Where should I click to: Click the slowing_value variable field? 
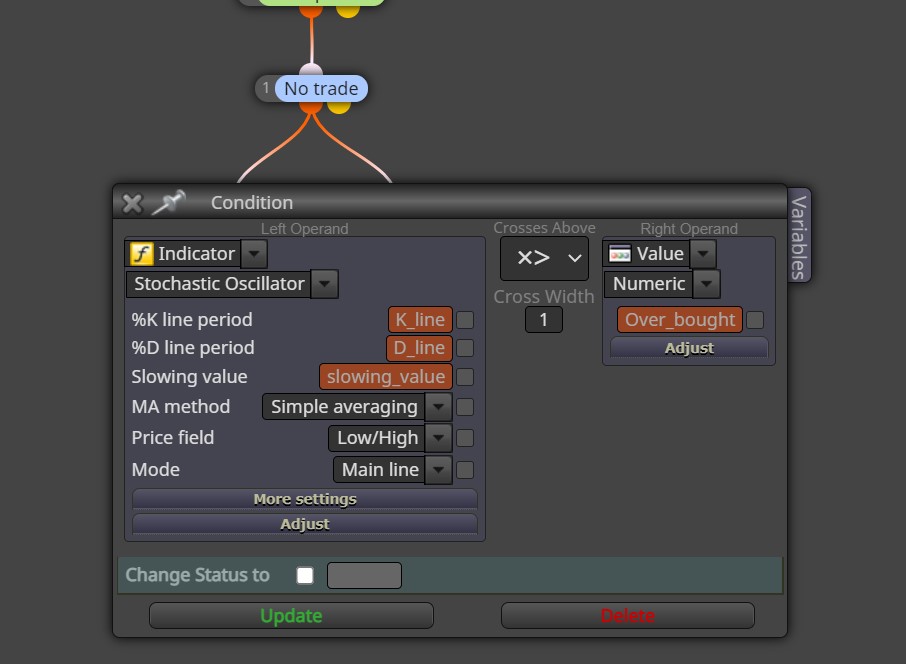point(385,377)
